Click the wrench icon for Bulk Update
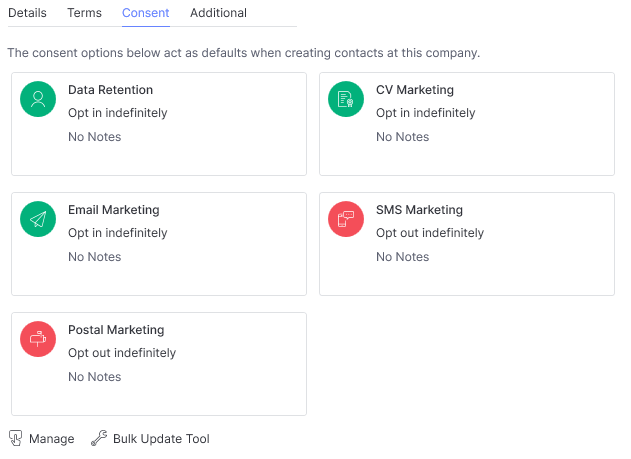 pos(98,438)
